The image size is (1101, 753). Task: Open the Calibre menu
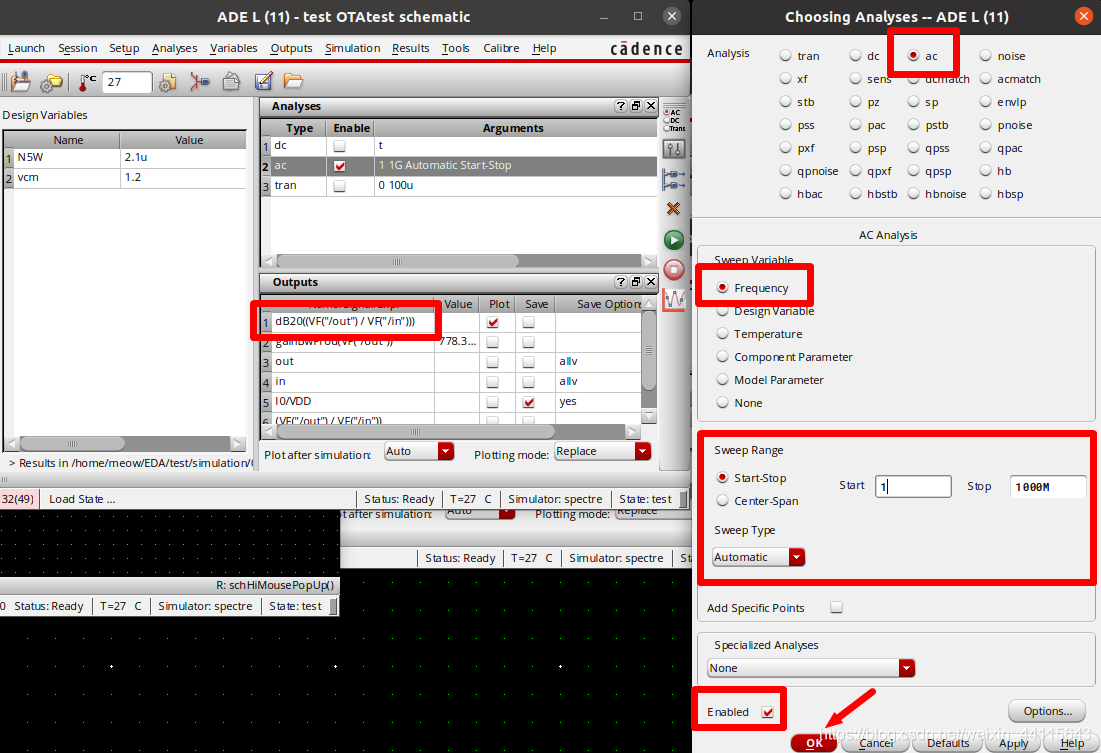click(x=501, y=48)
